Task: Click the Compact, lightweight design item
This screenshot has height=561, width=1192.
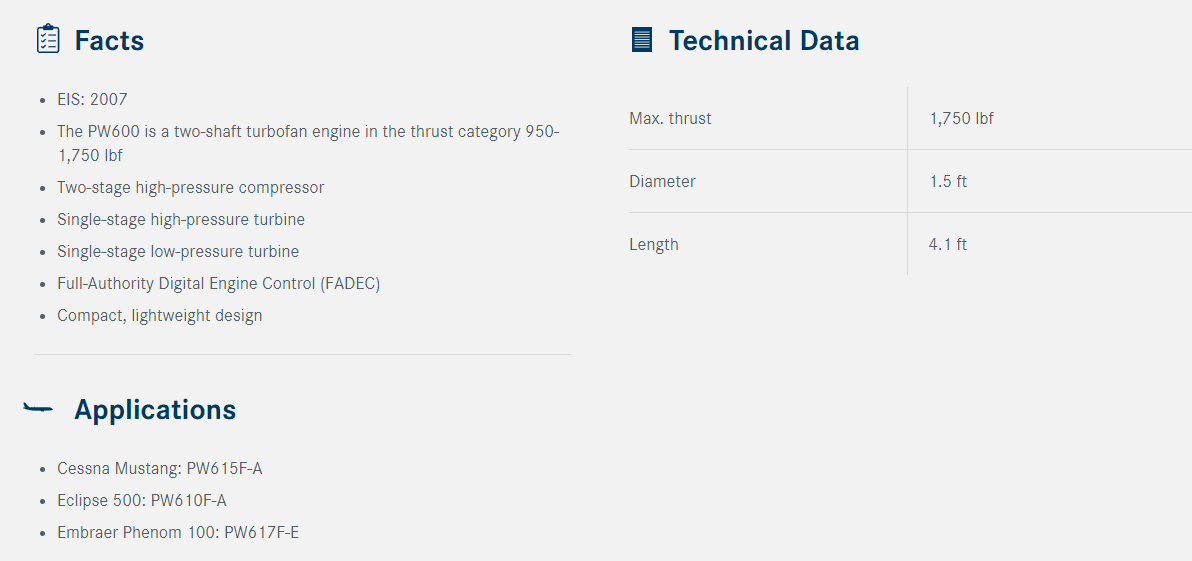Action: click(x=160, y=315)
